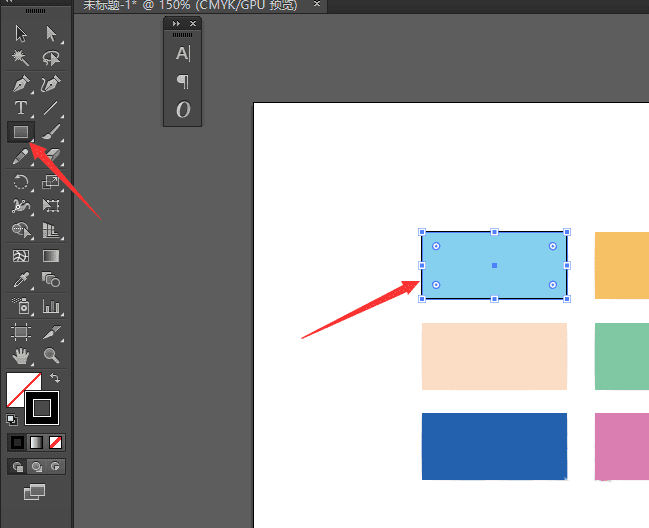Image resolution: width=649 pixels, height=528 pixels.
Task: Select the Pen tool
Action: click(21, 84)
